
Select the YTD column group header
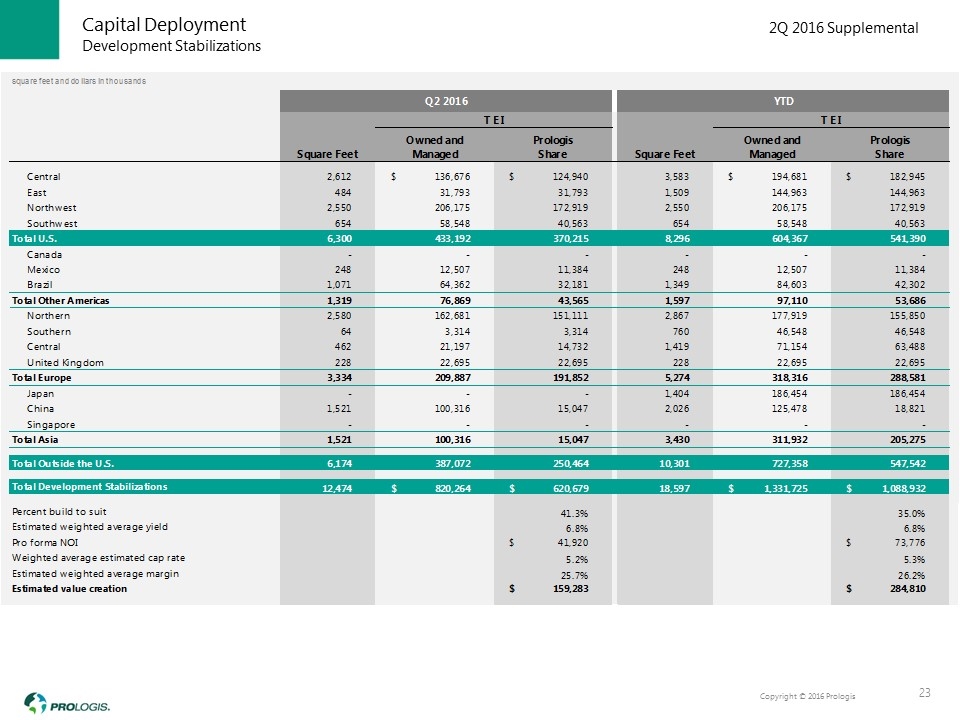(x=787, y=100)
